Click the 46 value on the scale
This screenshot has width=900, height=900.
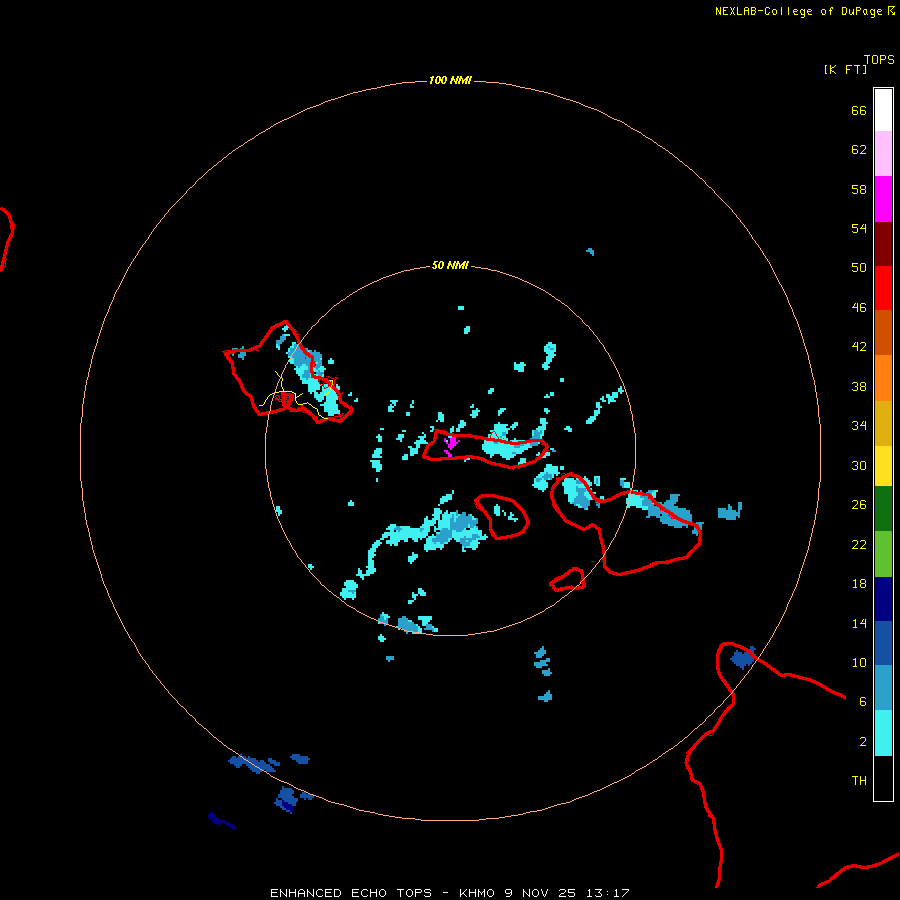point(859,307)
